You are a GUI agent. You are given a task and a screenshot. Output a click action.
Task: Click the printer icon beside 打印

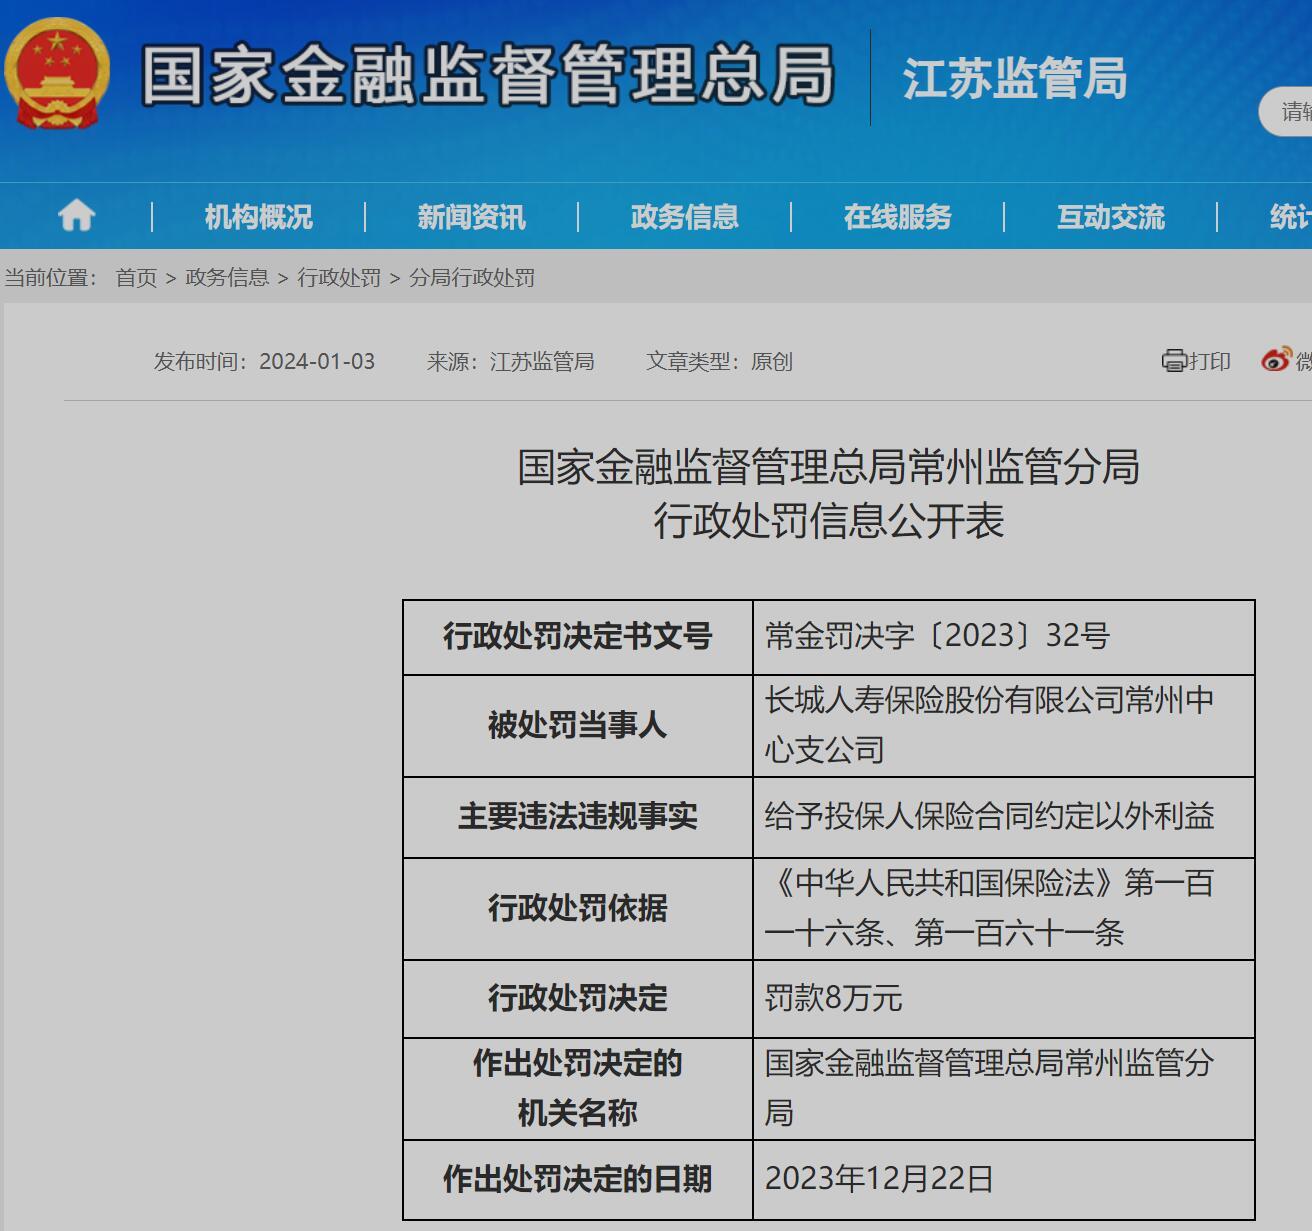[x=1173, y=361]
